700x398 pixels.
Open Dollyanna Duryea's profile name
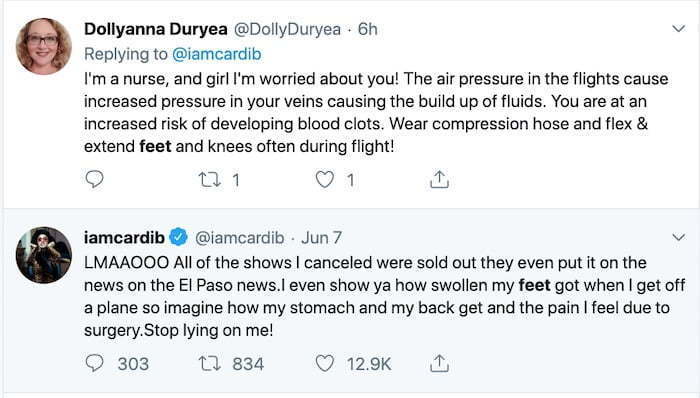coord(156,29)
